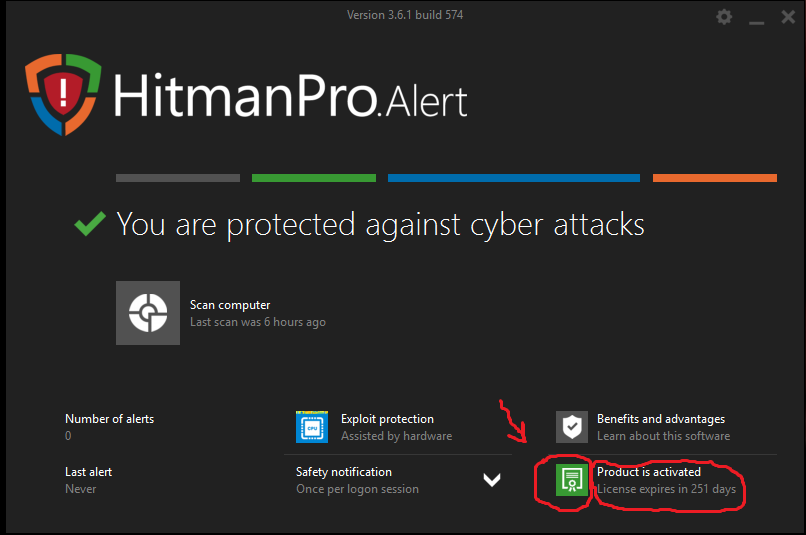Select the green tab bar
806x535 pixels.
(x=314, y=178)
